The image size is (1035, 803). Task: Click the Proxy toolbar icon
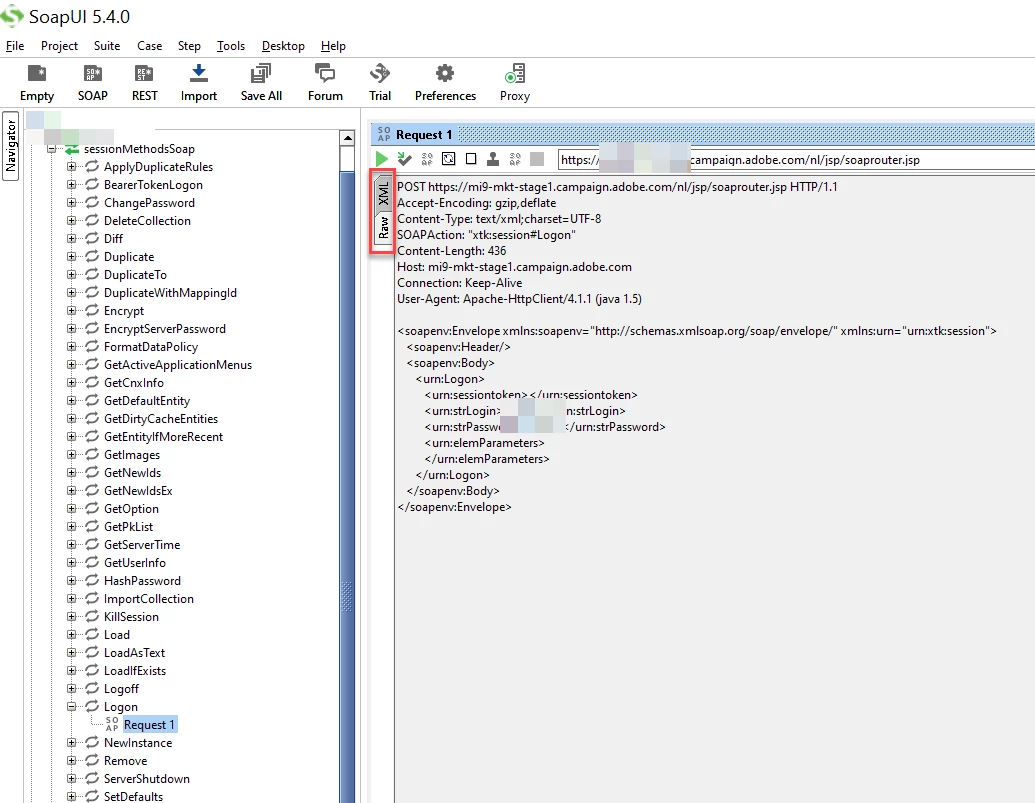point(515,73)
